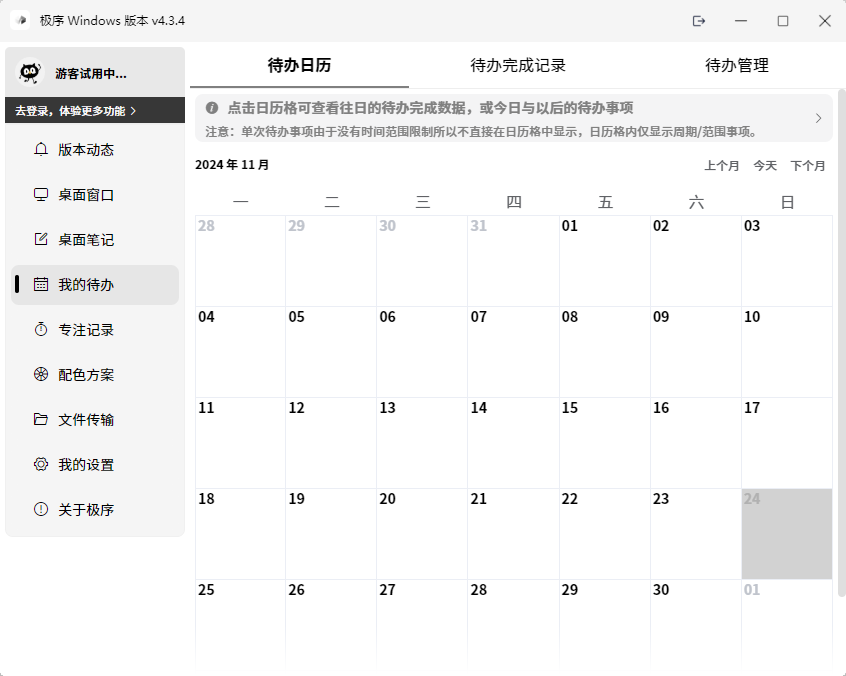The width and height of the screenshot is (846, 676).
Task: Open the 待办管理 tab
Action: pyautogui.click(x=736, y=65)
